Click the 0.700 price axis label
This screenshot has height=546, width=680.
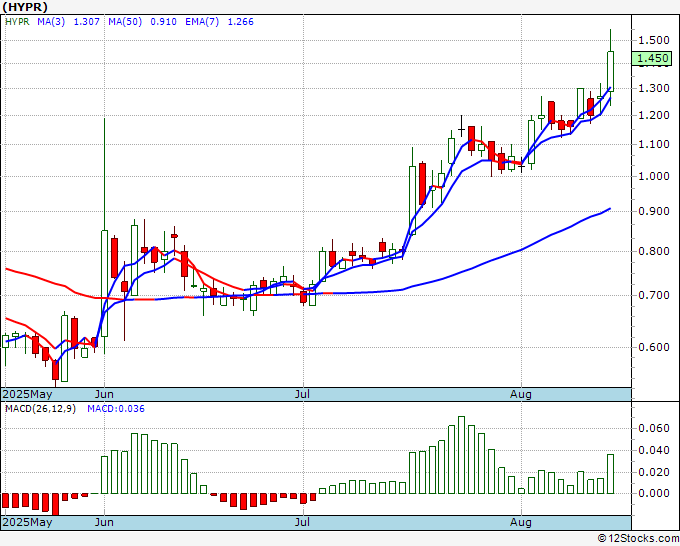pos(654,295)
